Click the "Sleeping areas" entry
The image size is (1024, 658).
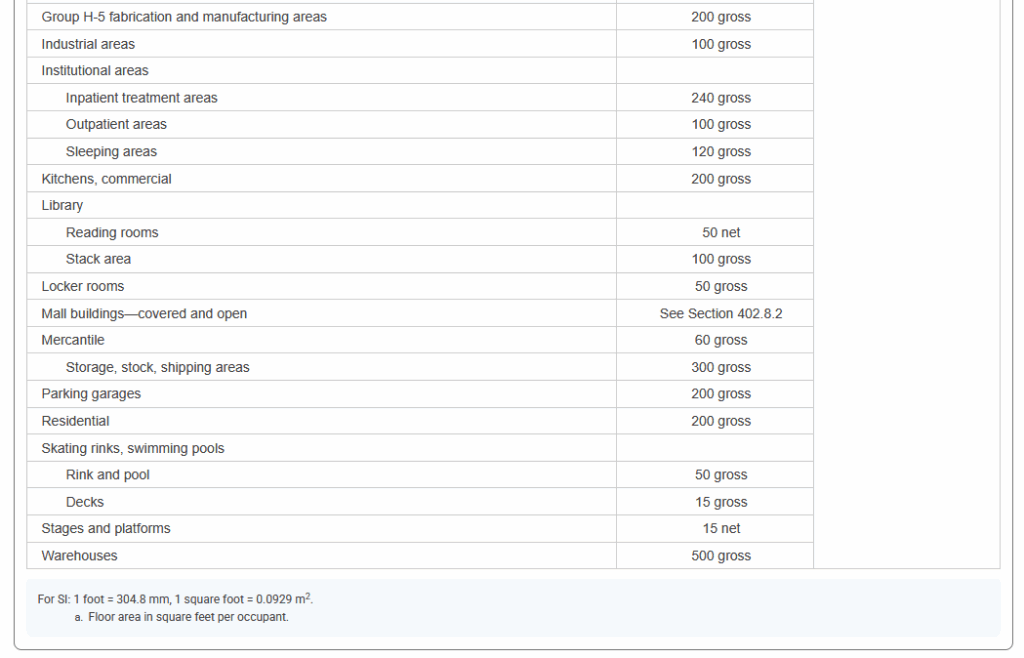tap(111, 152)
